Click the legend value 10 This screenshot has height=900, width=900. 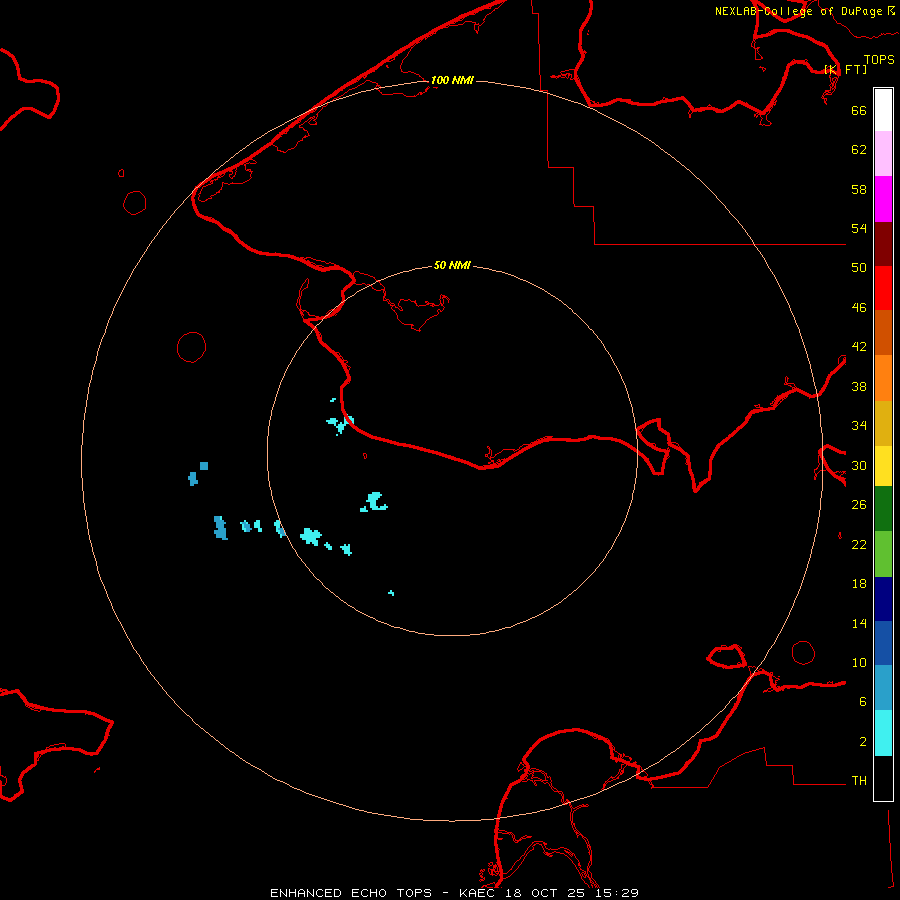click(x=859, y=662)
